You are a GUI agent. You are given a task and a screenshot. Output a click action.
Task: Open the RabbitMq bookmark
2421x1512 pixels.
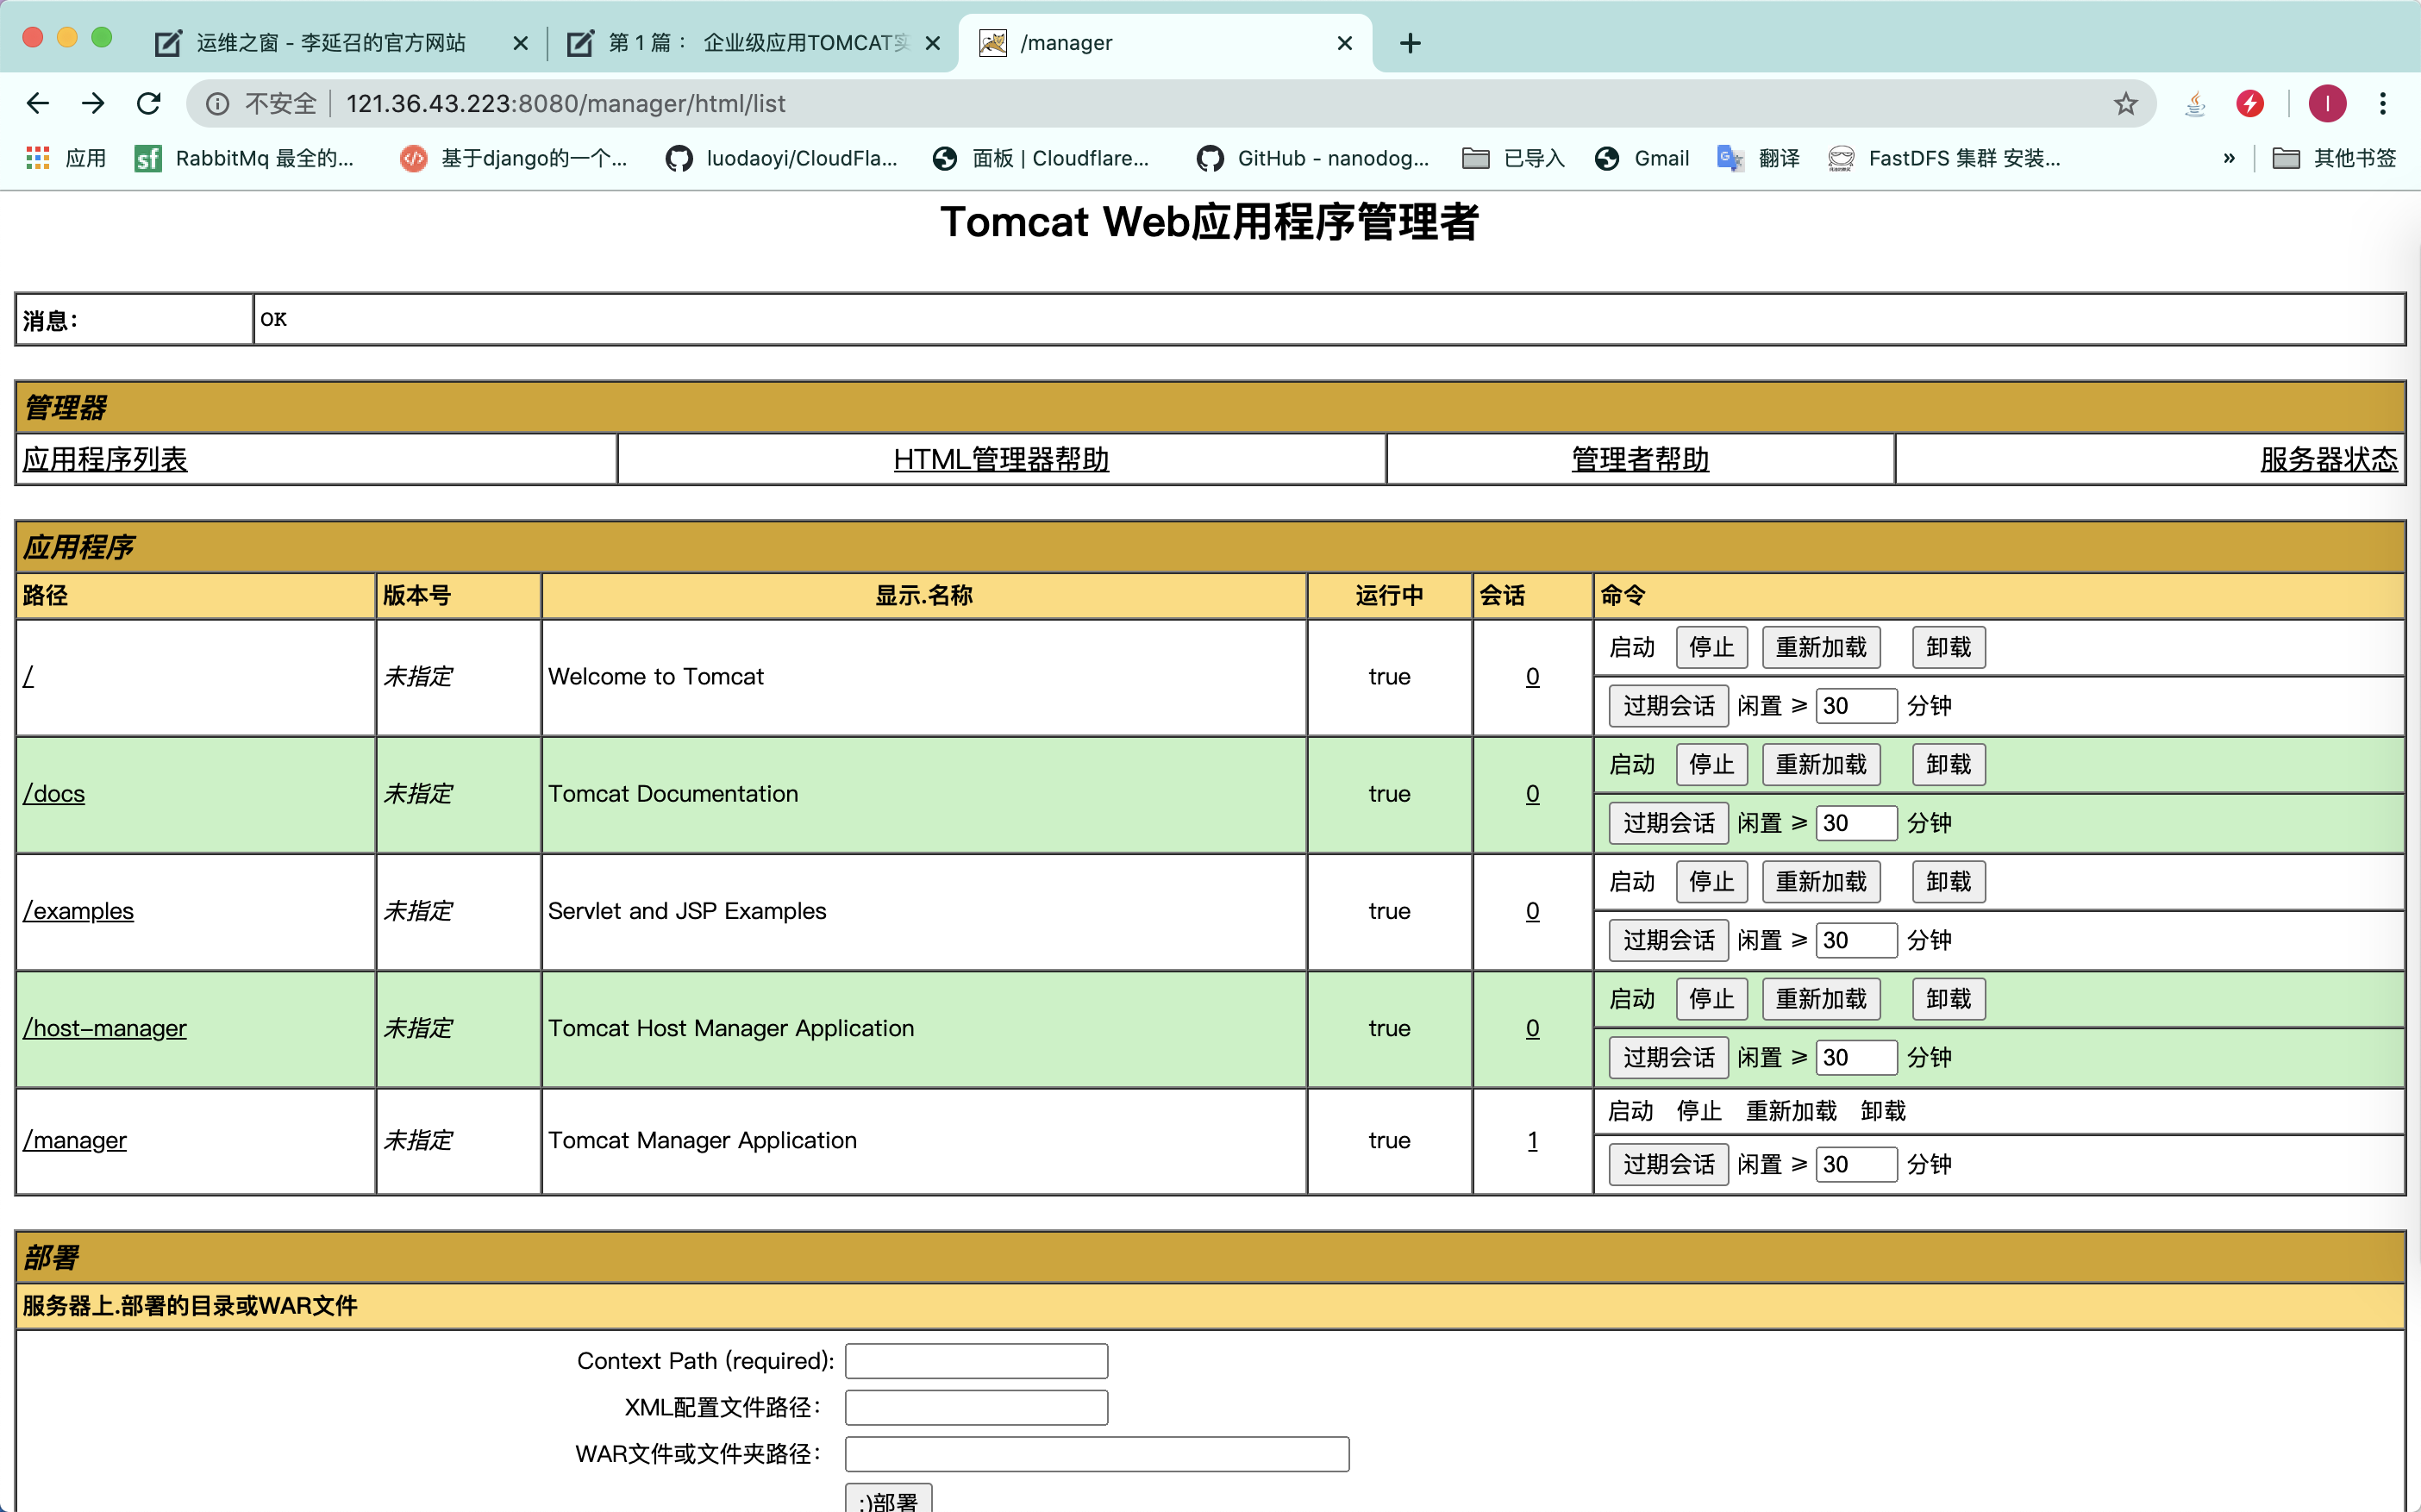244,158
